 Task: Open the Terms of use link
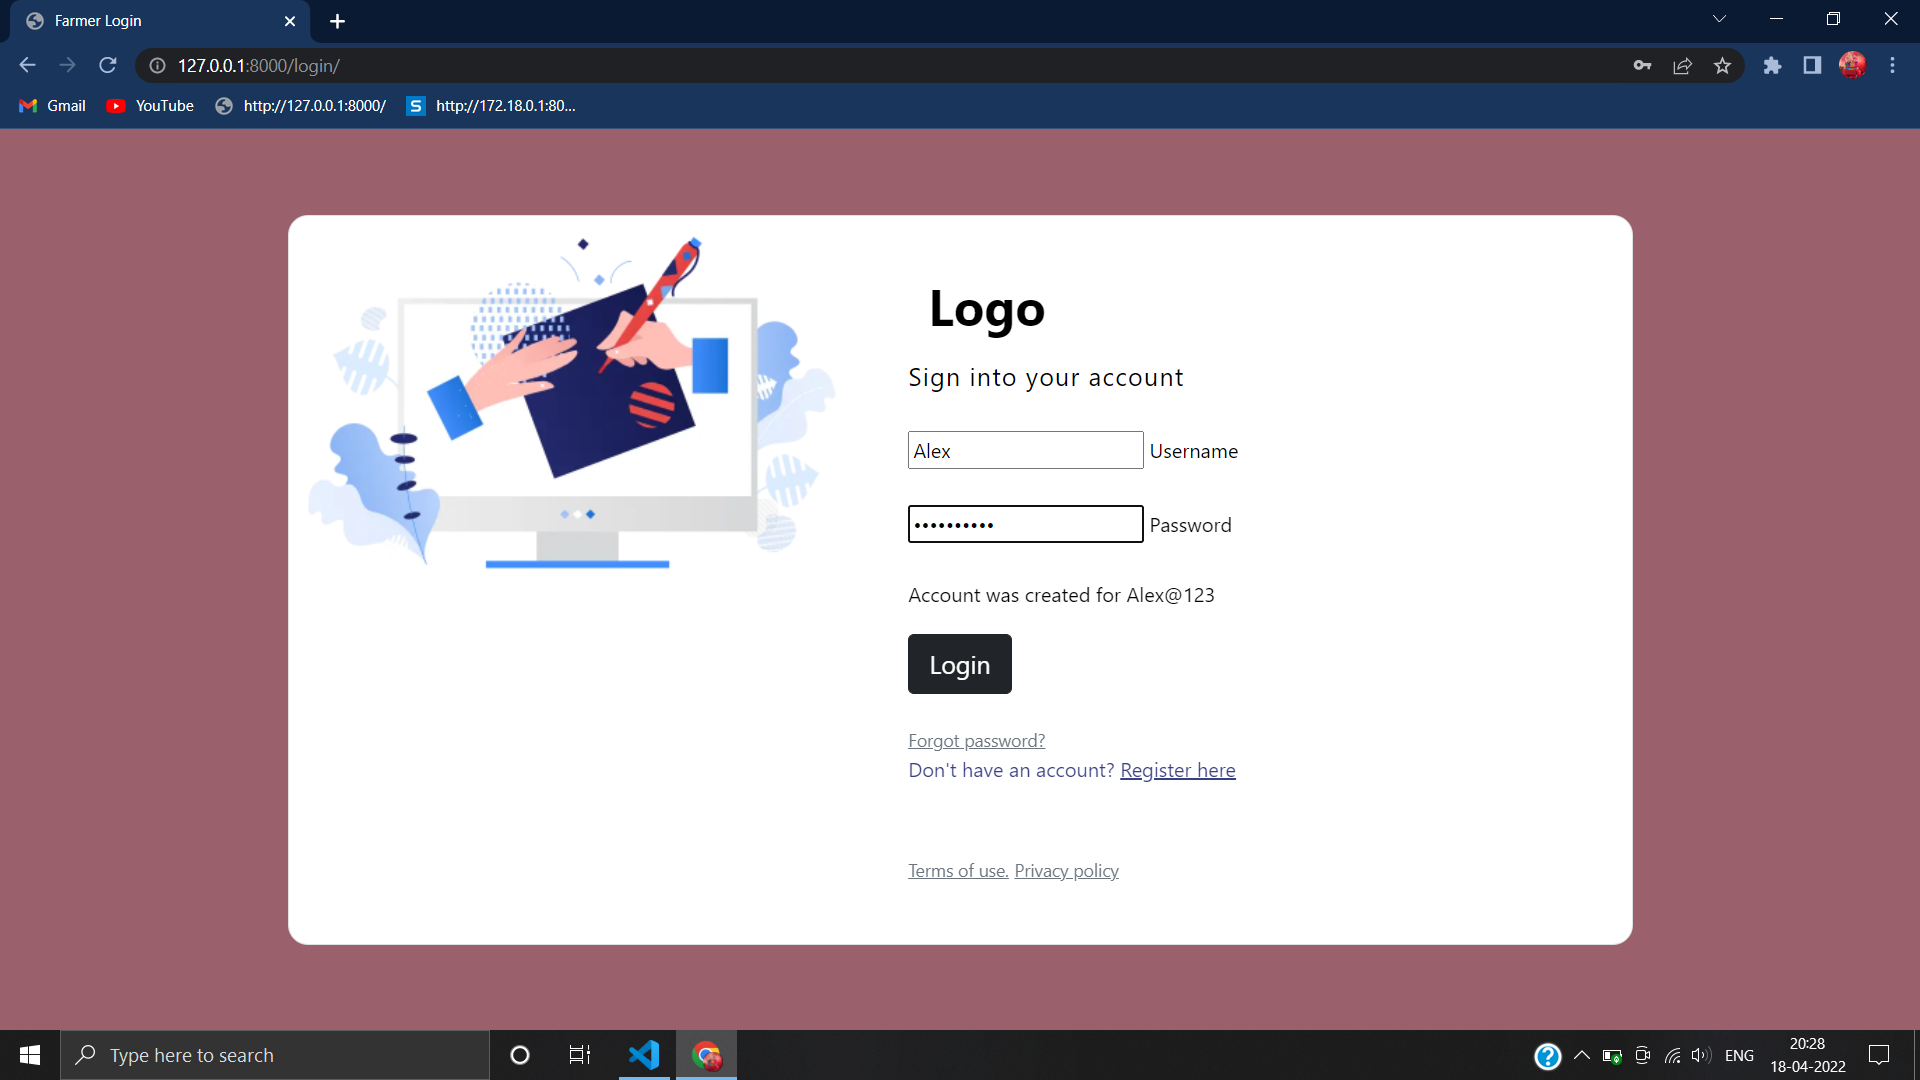point(957,870)
